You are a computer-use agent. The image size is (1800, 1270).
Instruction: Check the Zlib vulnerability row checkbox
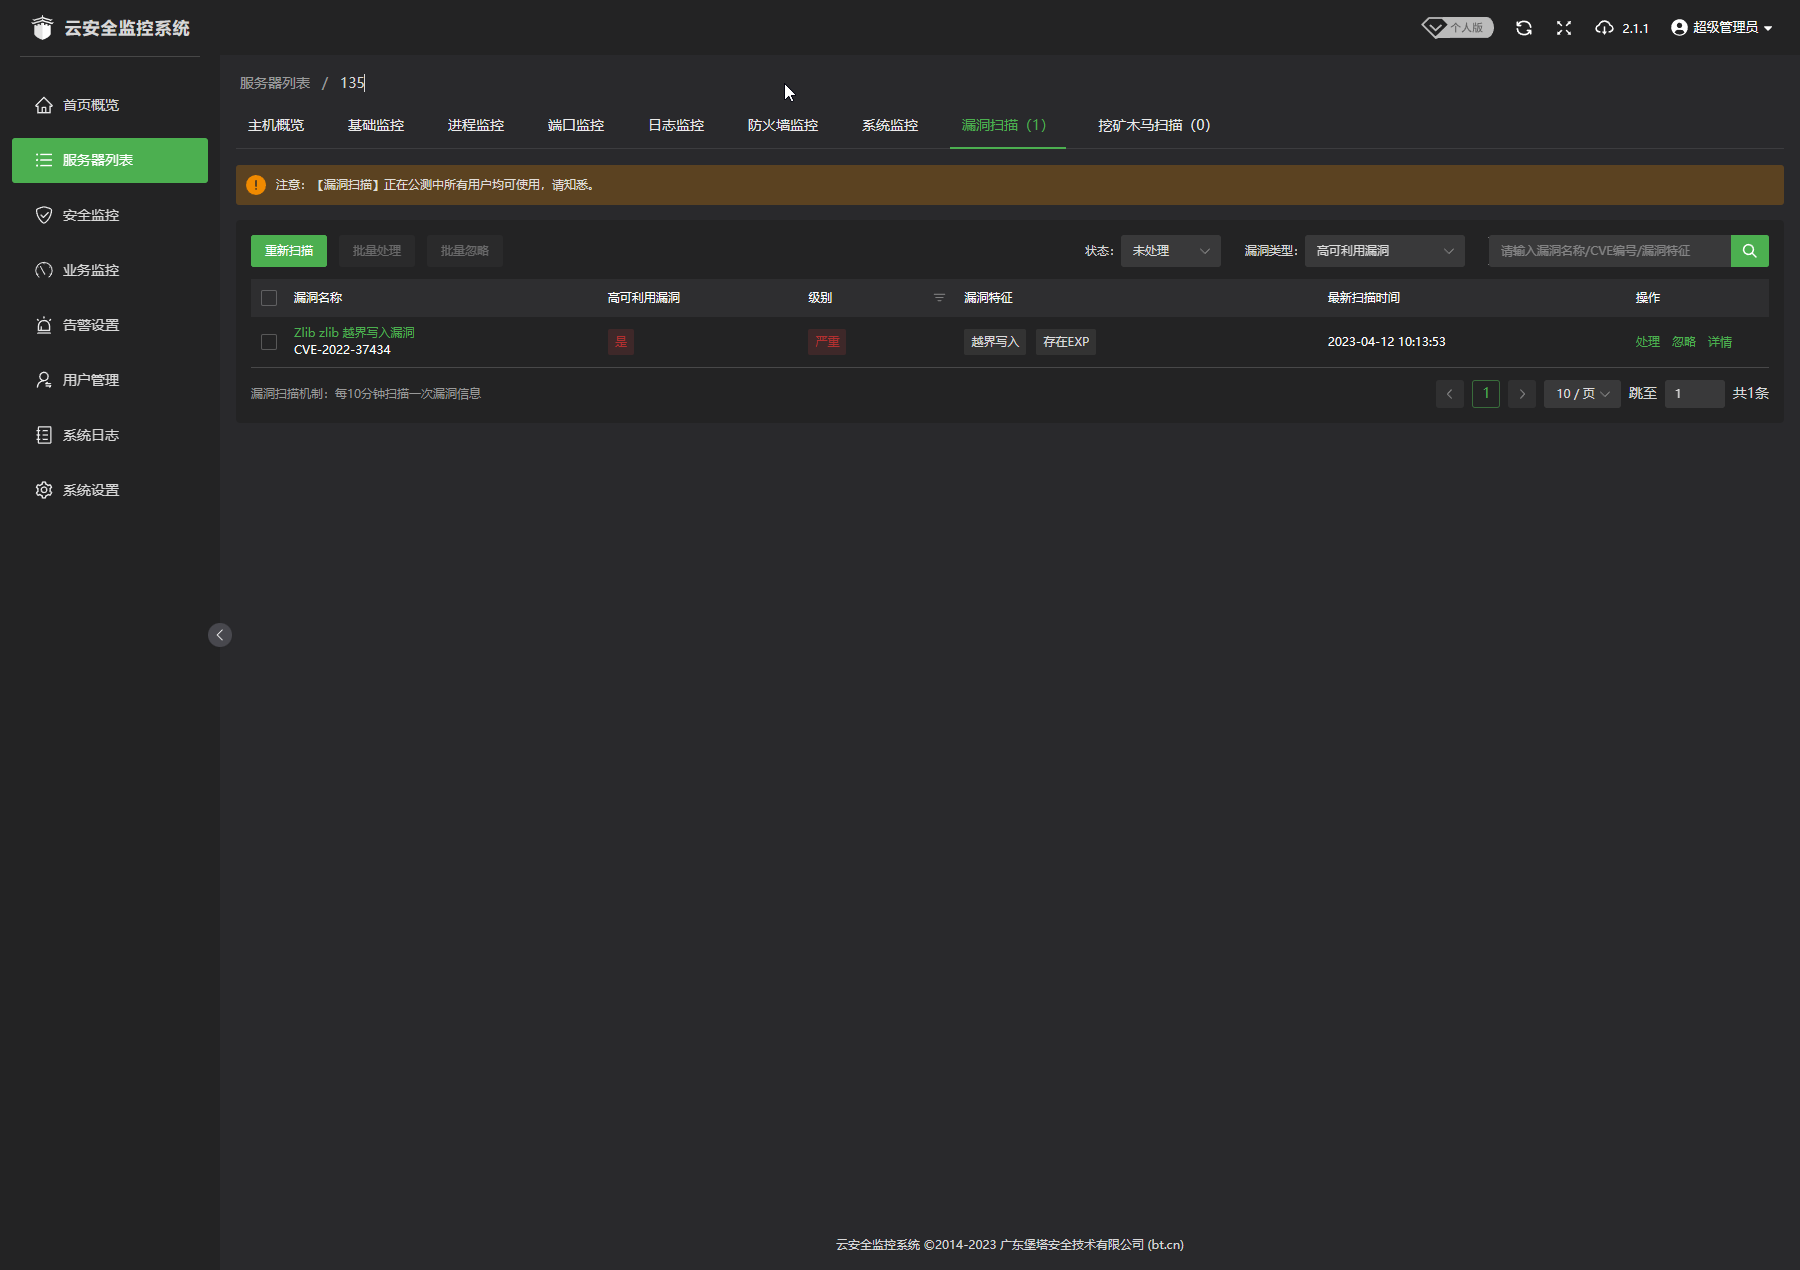click(x=269, y=342)
